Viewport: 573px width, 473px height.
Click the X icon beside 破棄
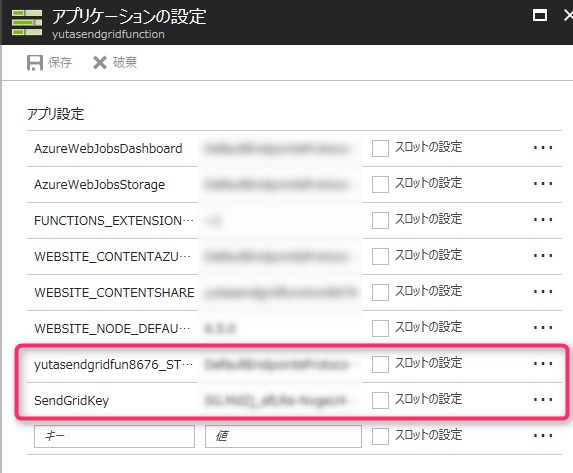pyautogui.click(x=100, y=63)
